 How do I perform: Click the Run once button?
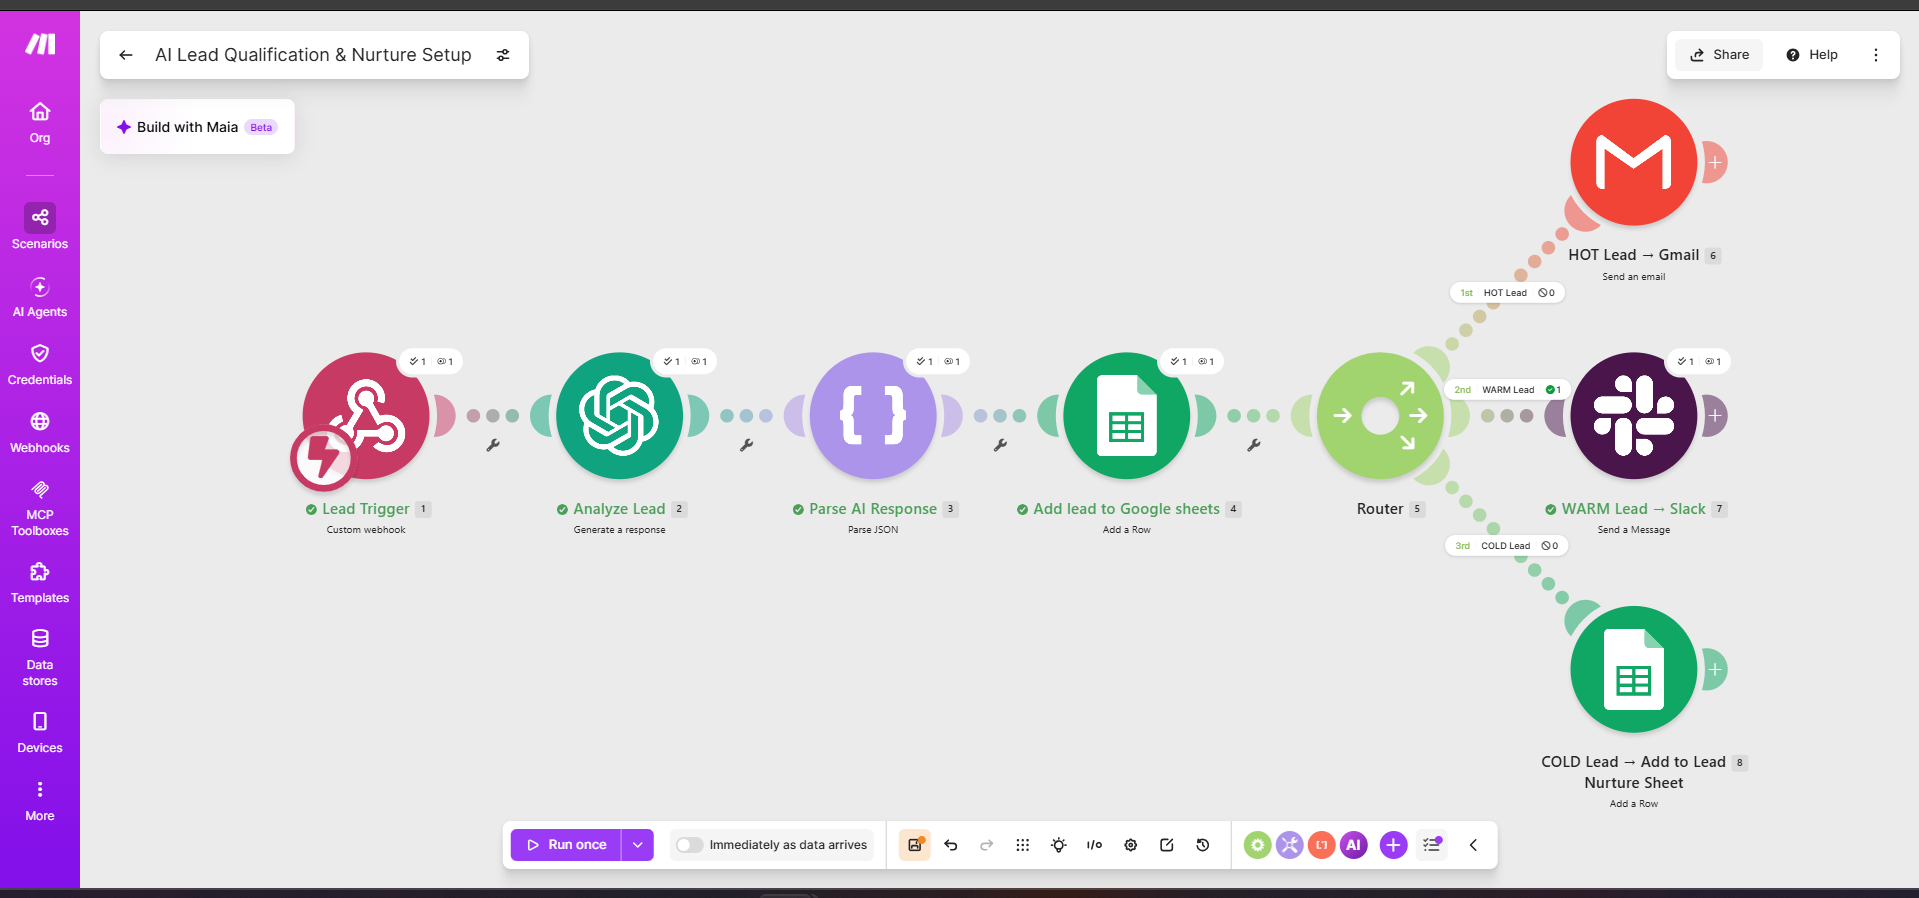566,845
